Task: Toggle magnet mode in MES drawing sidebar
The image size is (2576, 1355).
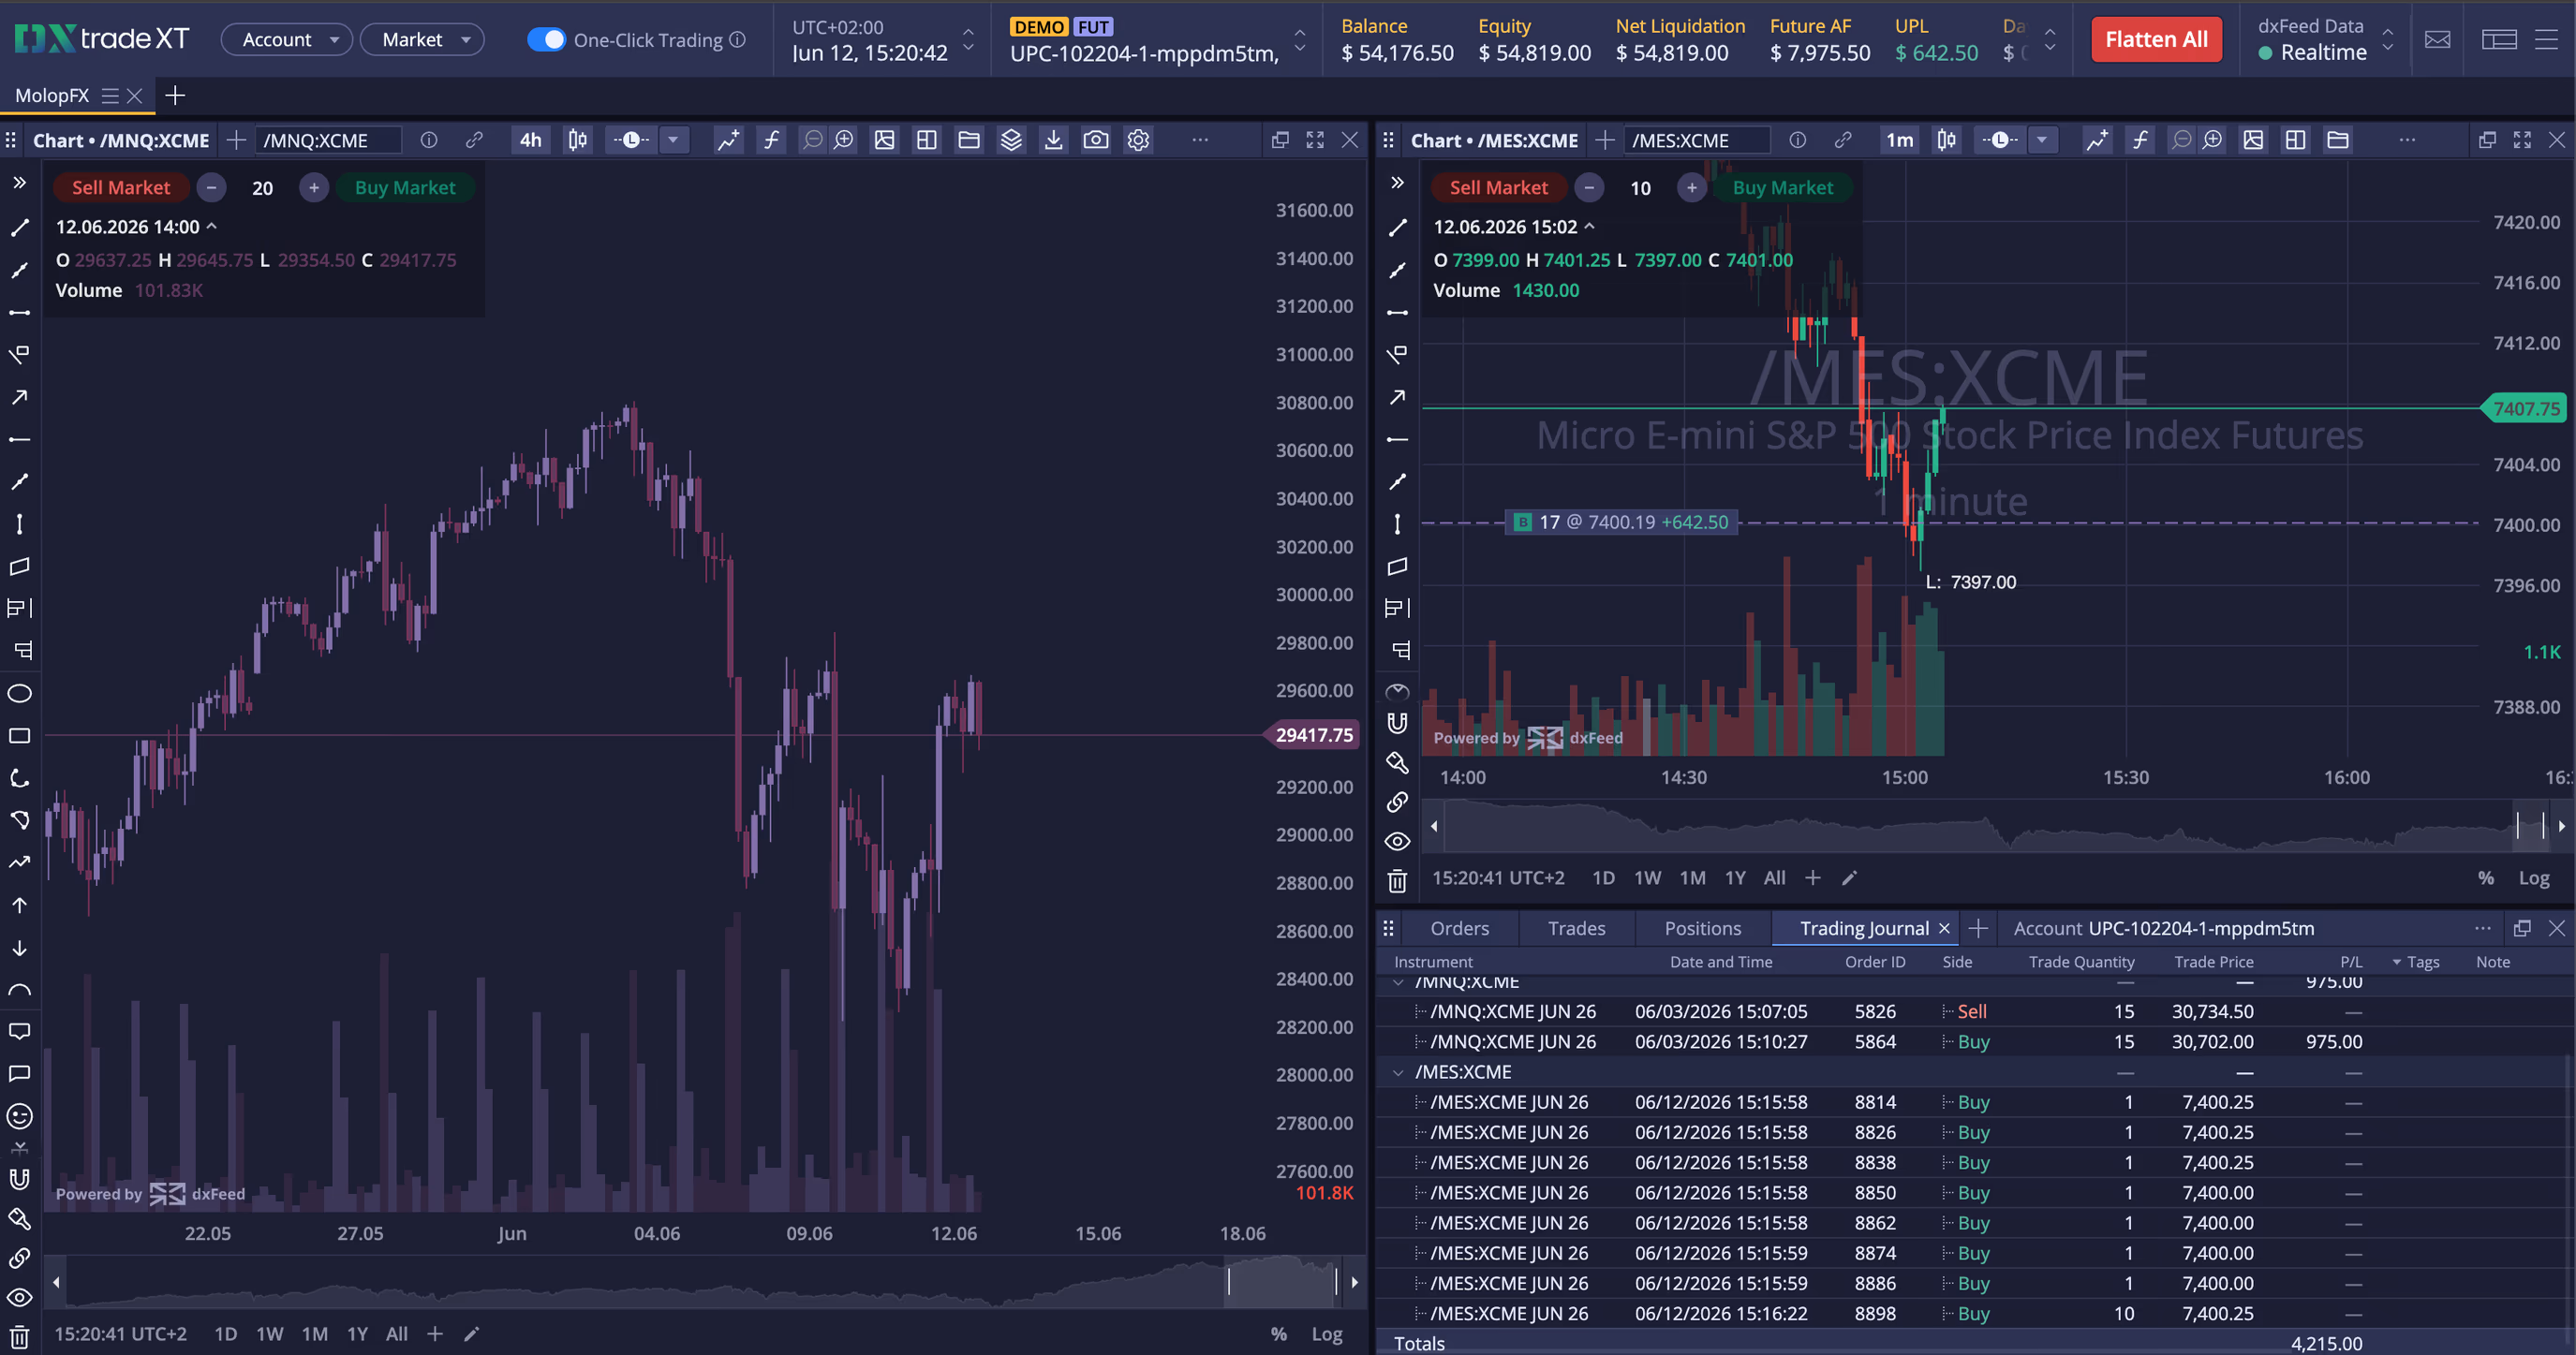Action: pyautogui.click(x=1397, y=723)
